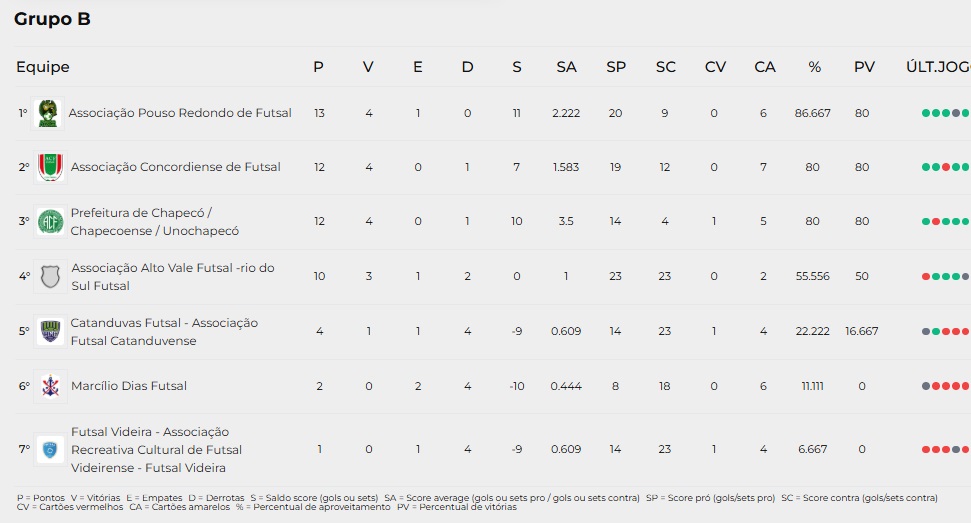This screenshot has height=523, width=971.
Task: Click first green result dot for Pouso Redondo
Action: click(926, 113)
